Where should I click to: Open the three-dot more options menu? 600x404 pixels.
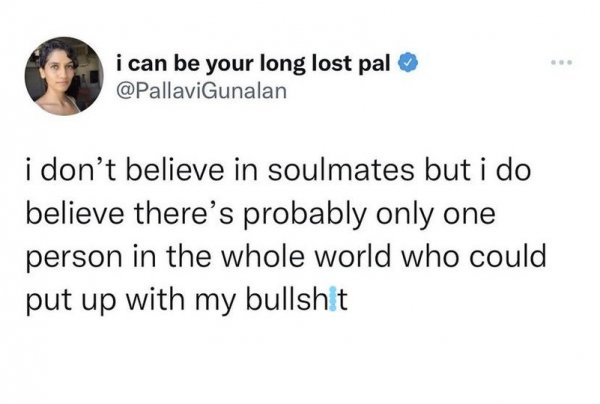click(567, 63)
